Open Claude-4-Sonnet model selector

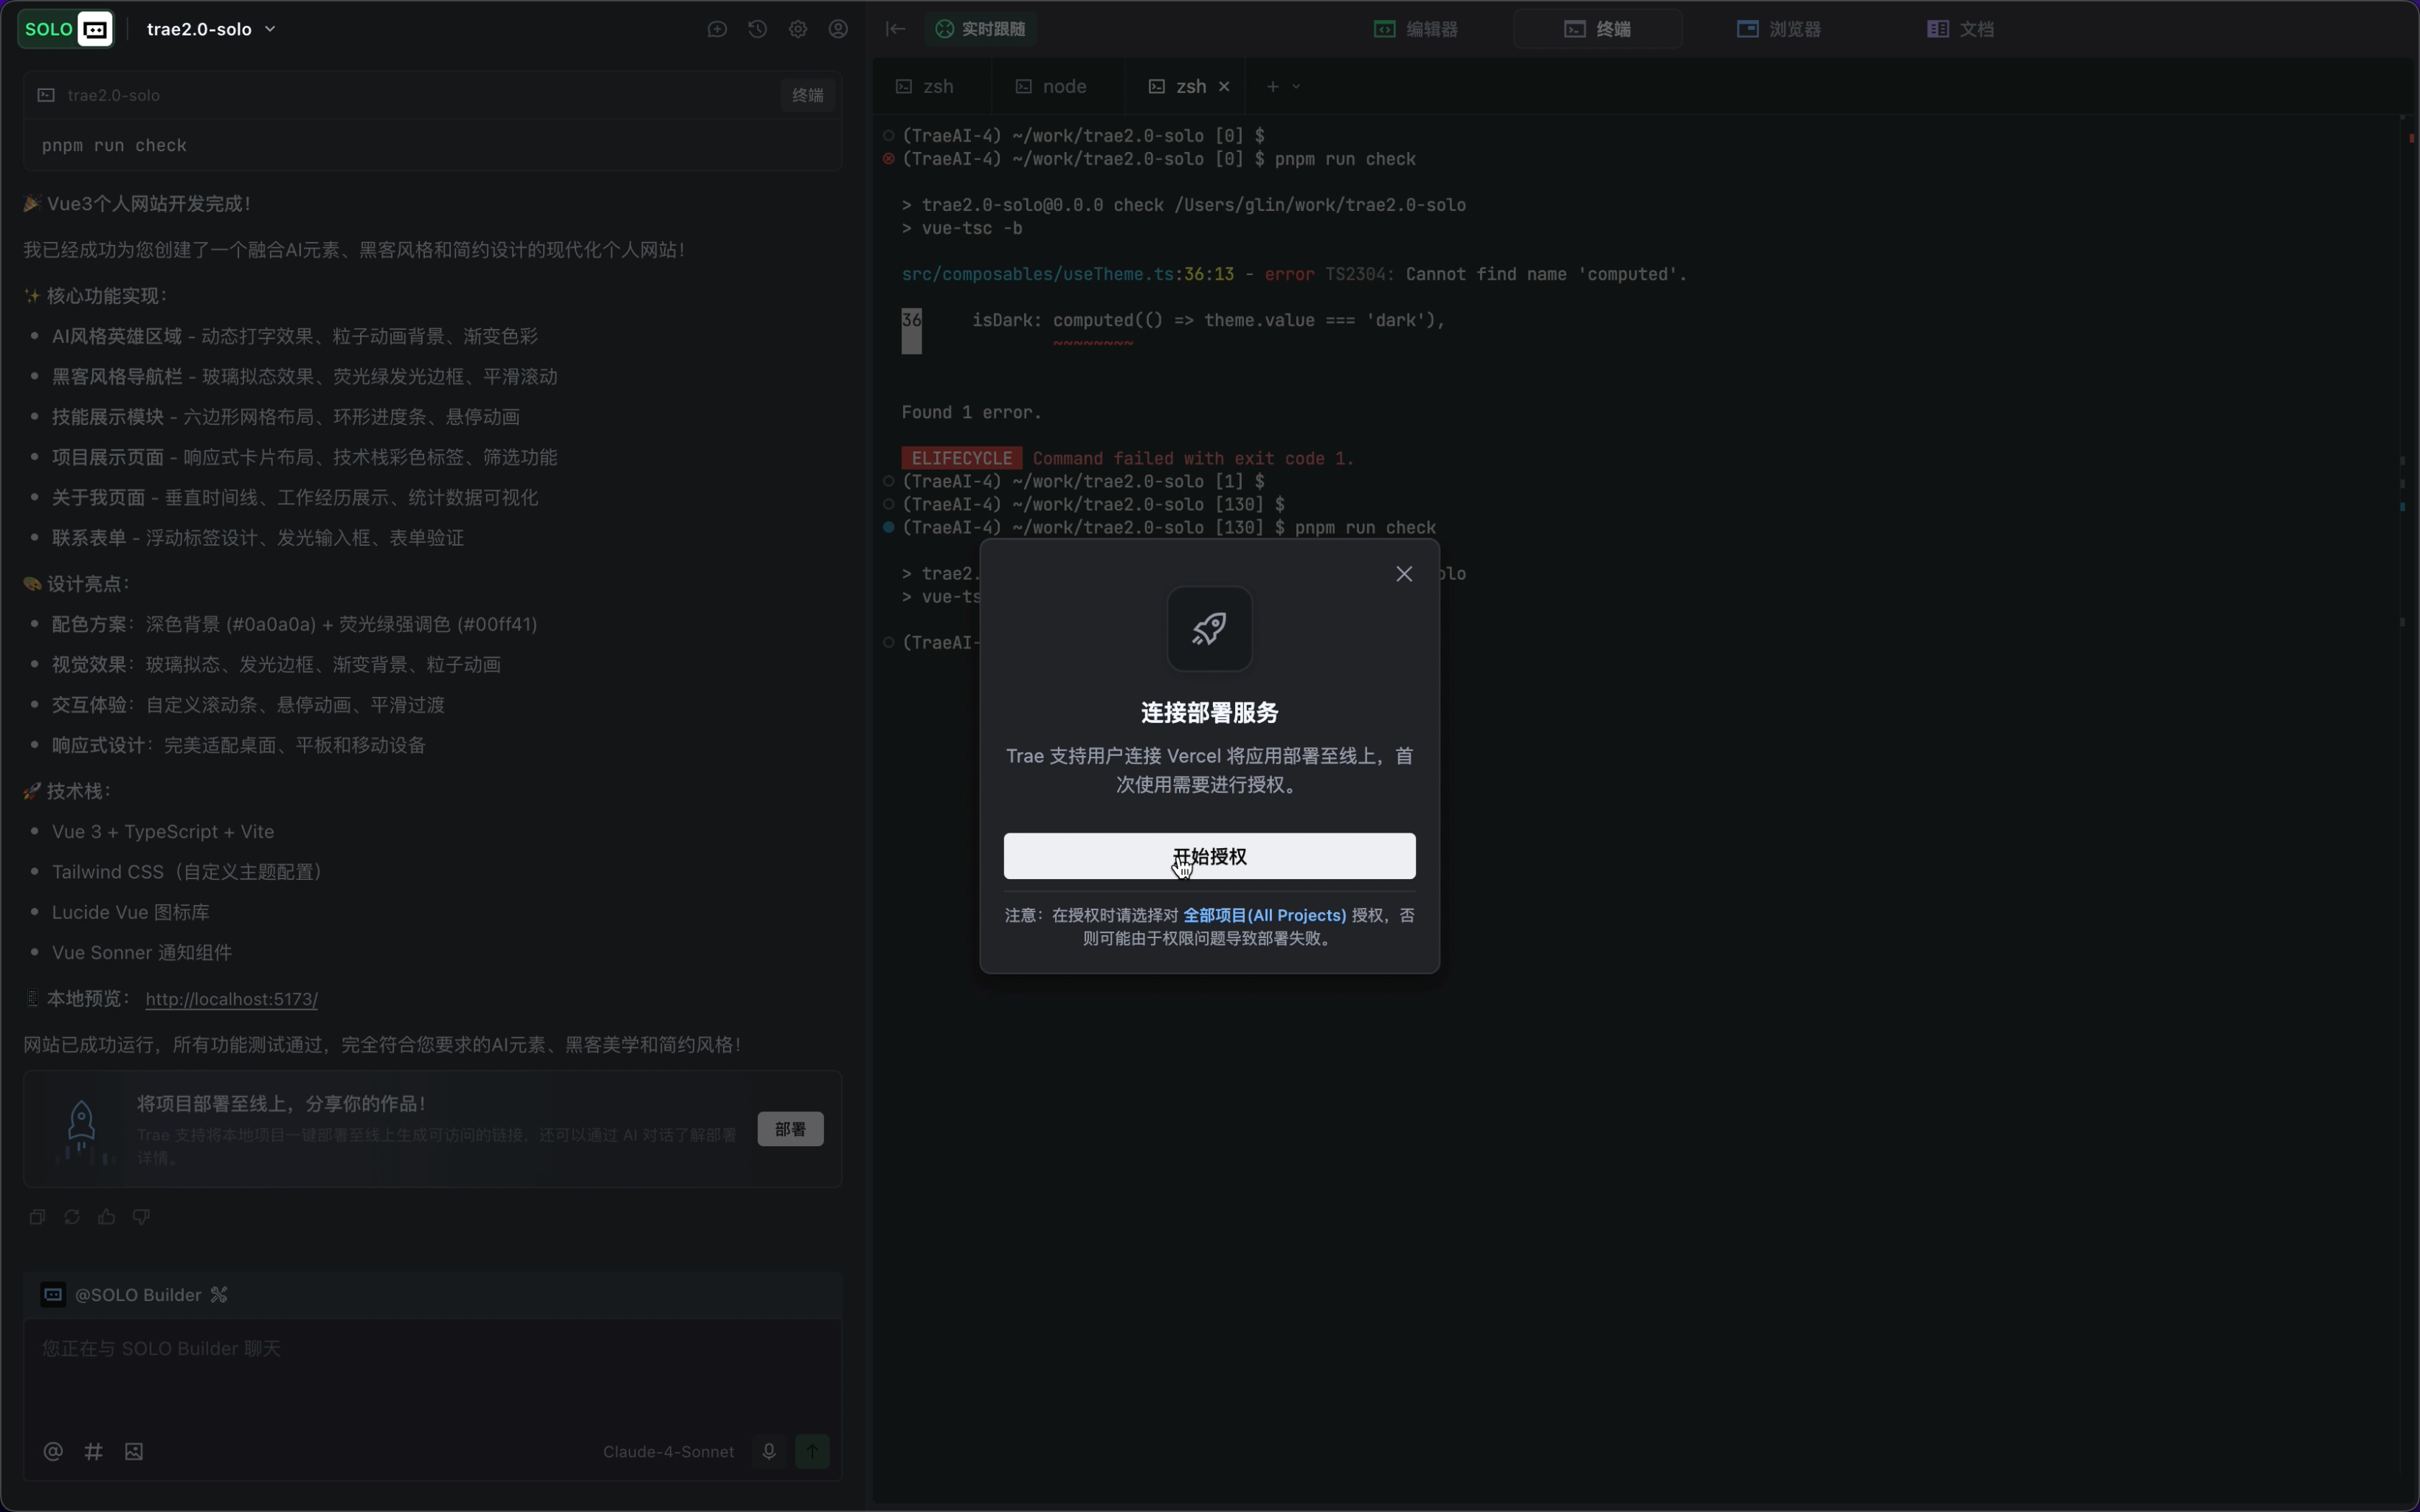(668, 1451)
